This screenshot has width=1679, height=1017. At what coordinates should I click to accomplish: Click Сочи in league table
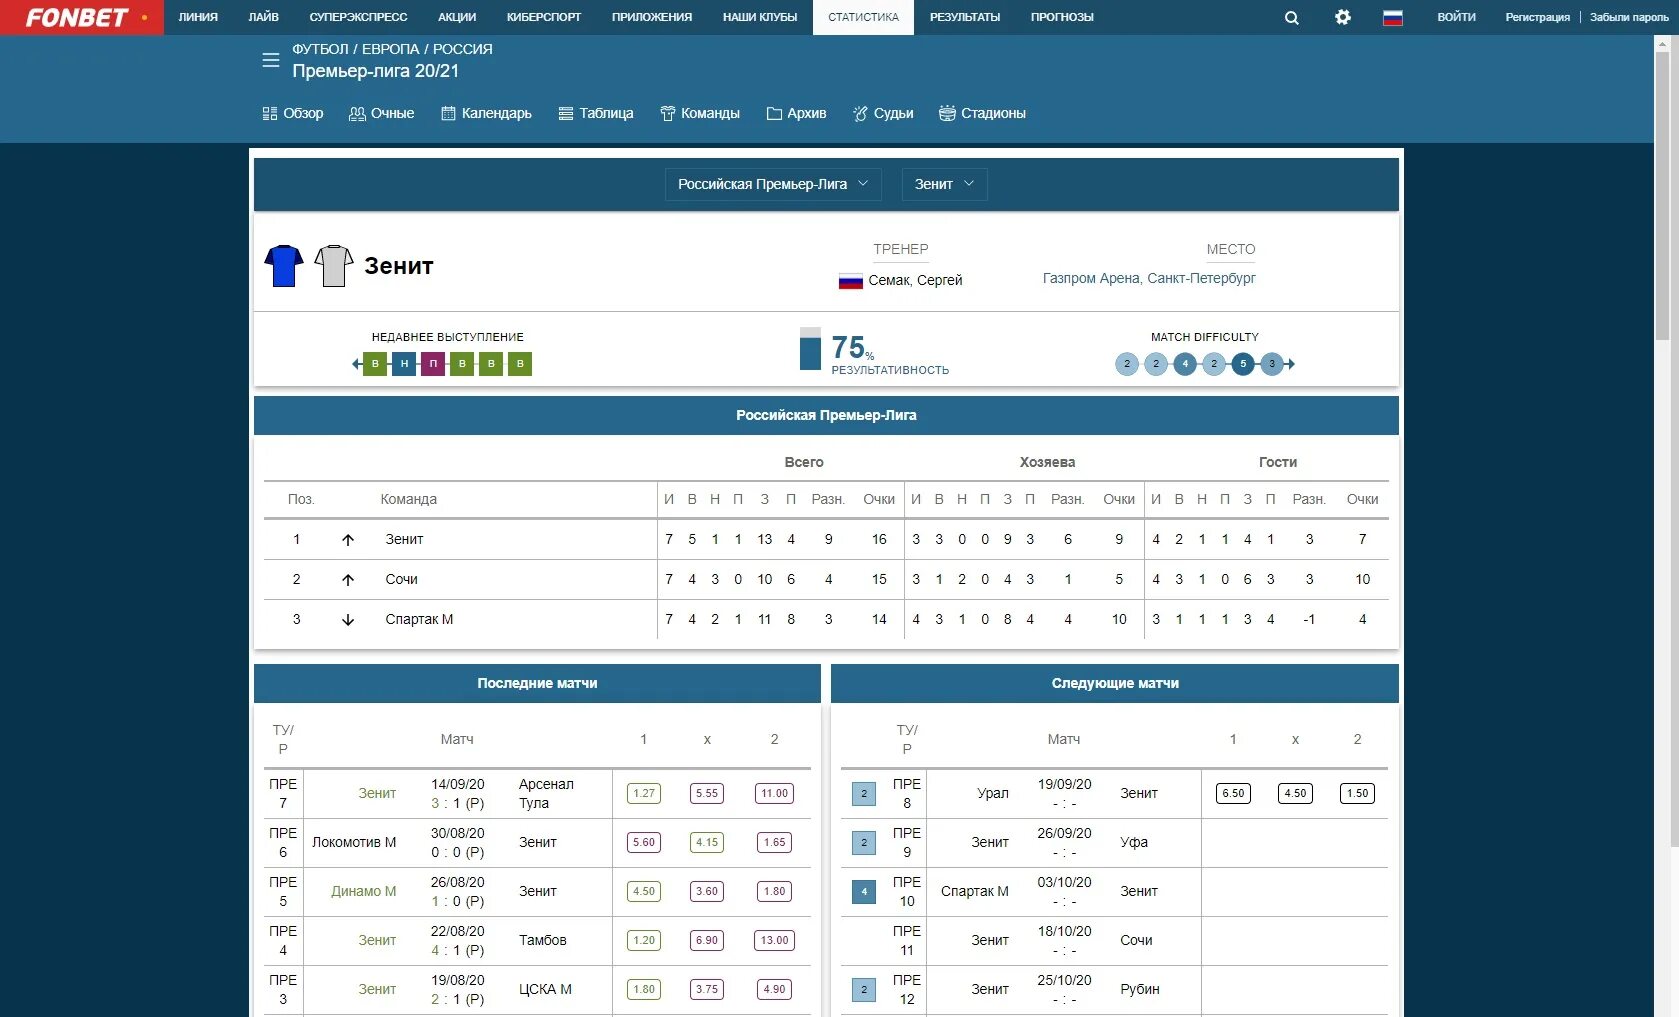click(x=401, y=580)
